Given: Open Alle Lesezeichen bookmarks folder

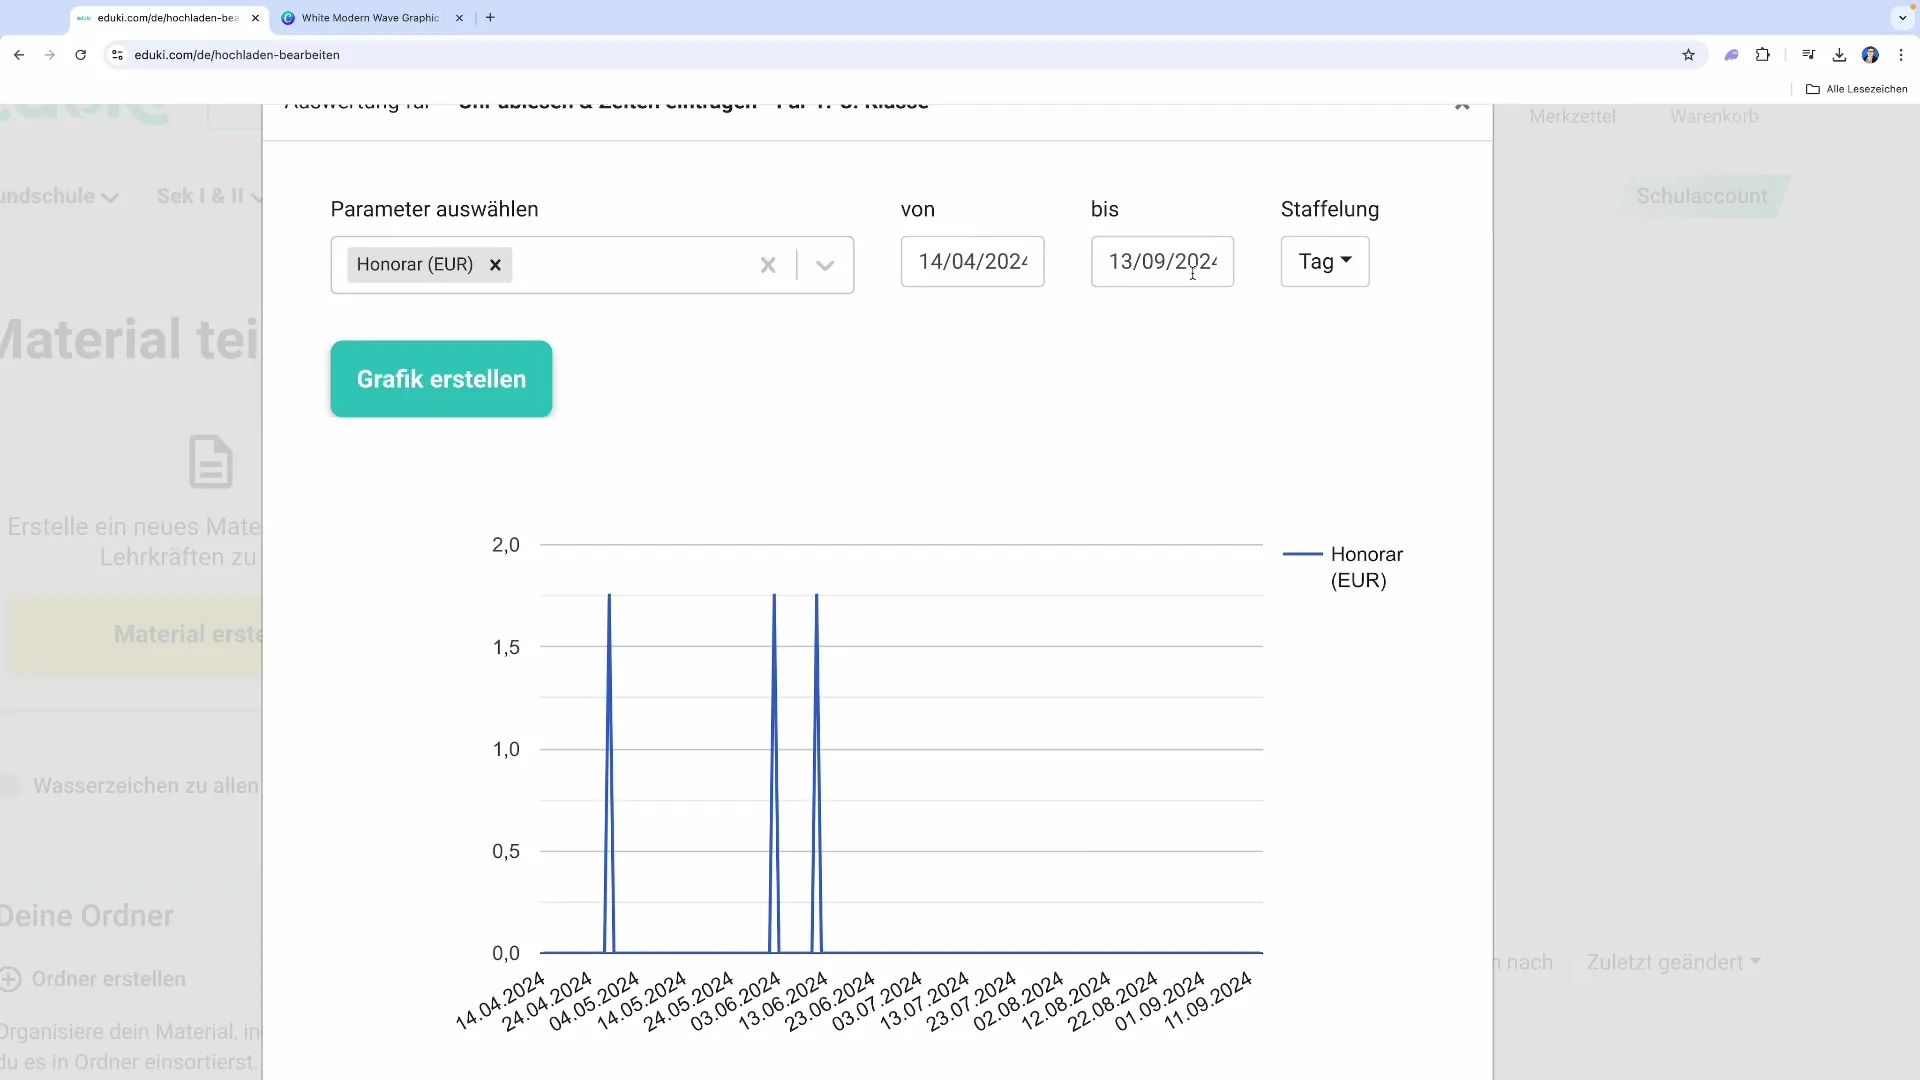Looking at the screenshot, I should pyautogui.click(x=1856, y=89).
